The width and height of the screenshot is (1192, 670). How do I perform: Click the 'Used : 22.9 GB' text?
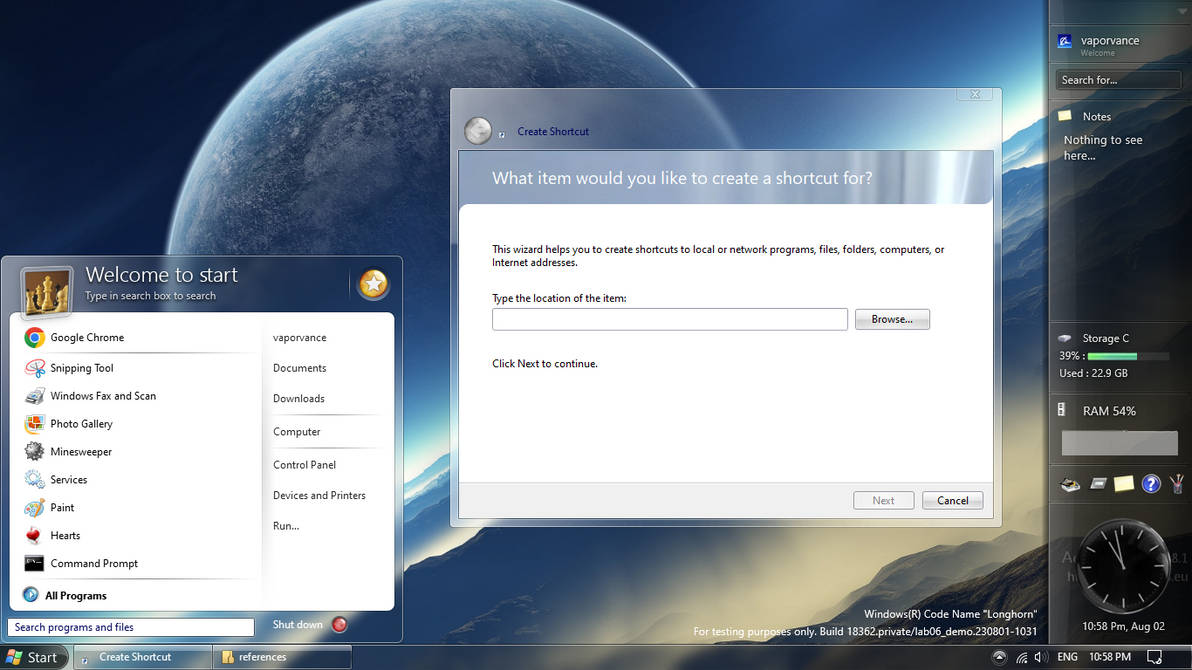point(1093,373)
